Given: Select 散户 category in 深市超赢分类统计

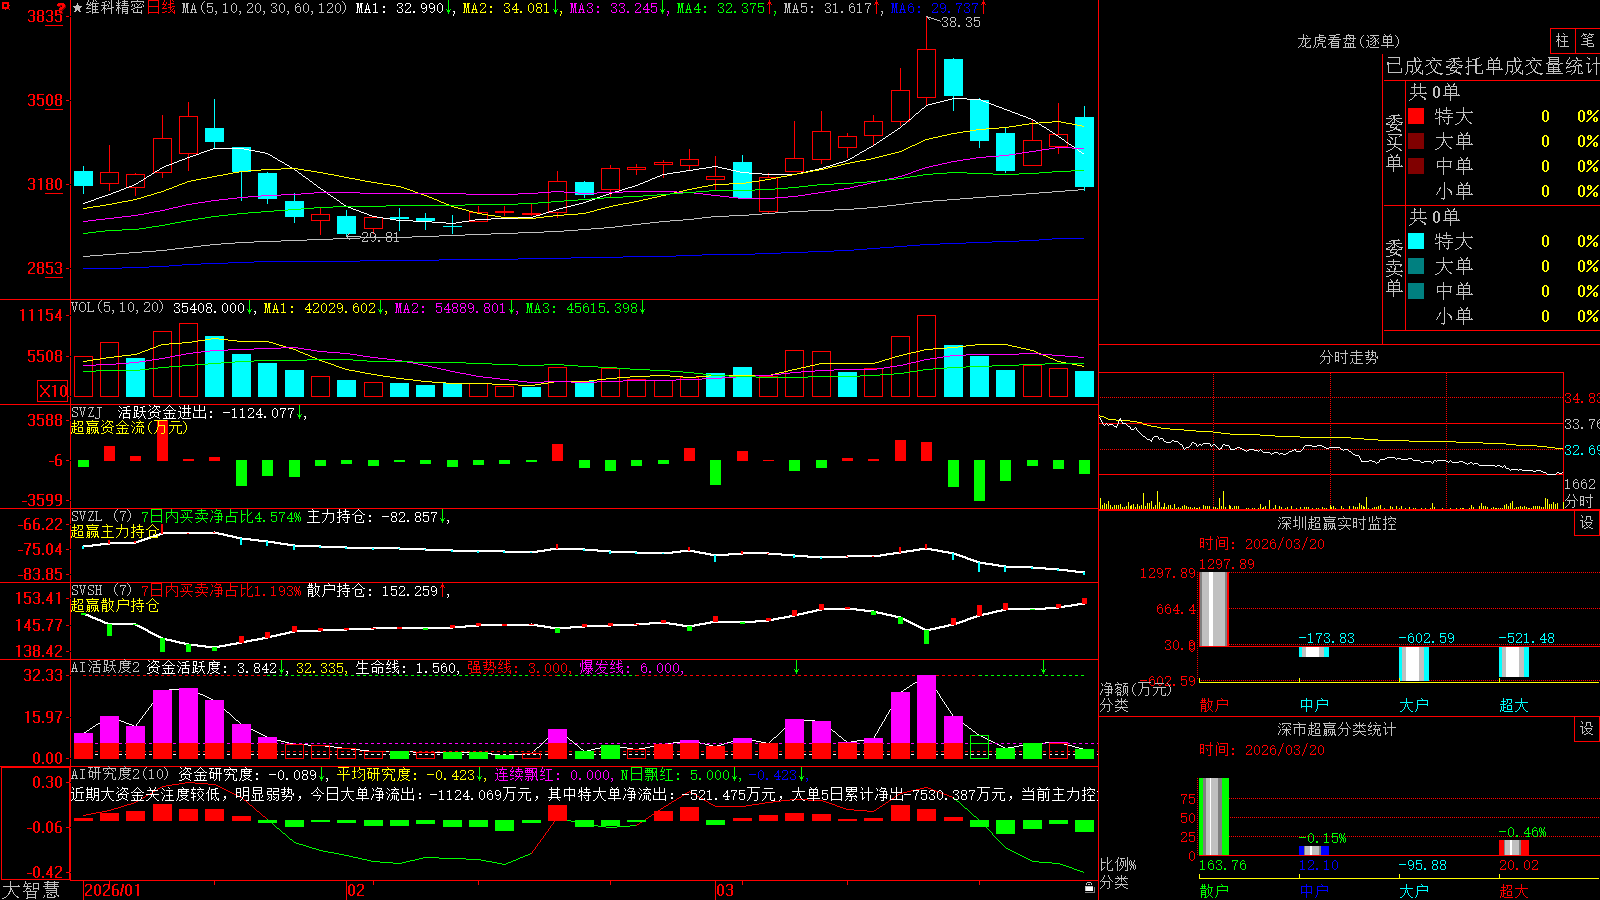Looking at the screenshot, I should pos(1214,891).
